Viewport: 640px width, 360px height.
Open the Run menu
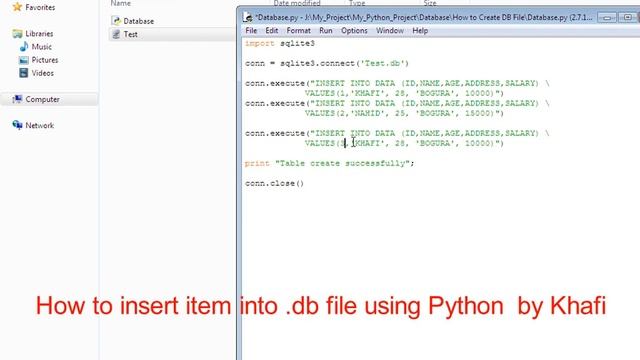click(x=326, y=31)
